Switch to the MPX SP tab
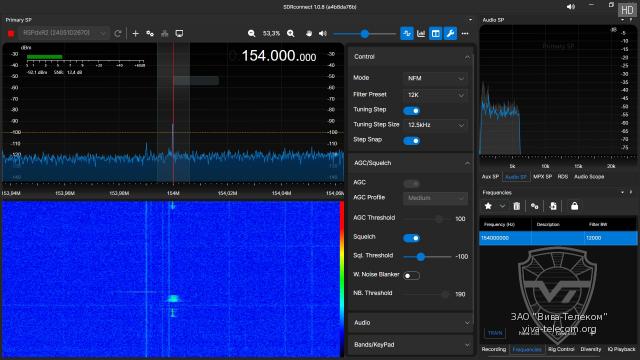 pos(542,177)
